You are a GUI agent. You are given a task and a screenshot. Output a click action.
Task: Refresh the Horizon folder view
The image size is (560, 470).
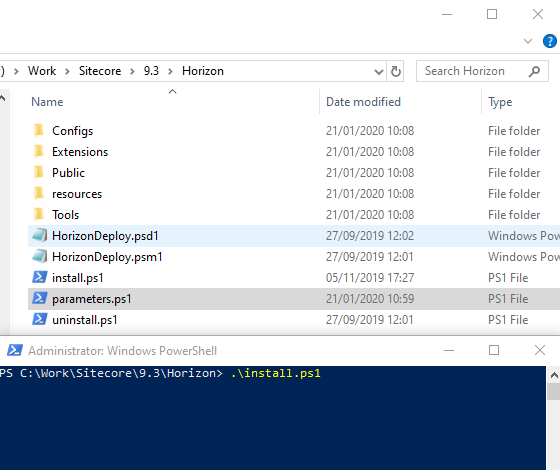(396, 71)
